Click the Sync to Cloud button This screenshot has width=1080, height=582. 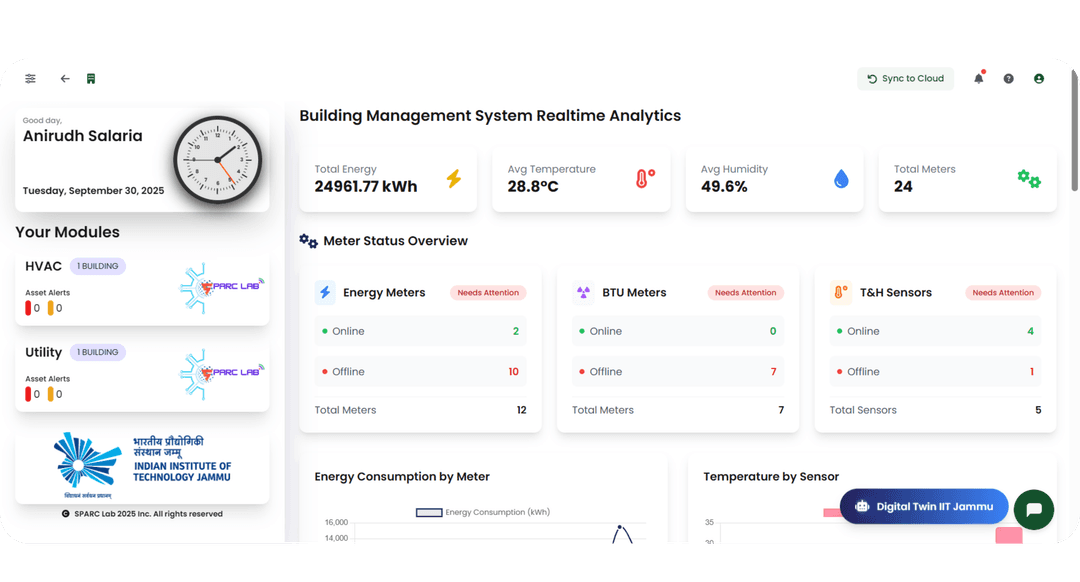[x=905, y=79]
